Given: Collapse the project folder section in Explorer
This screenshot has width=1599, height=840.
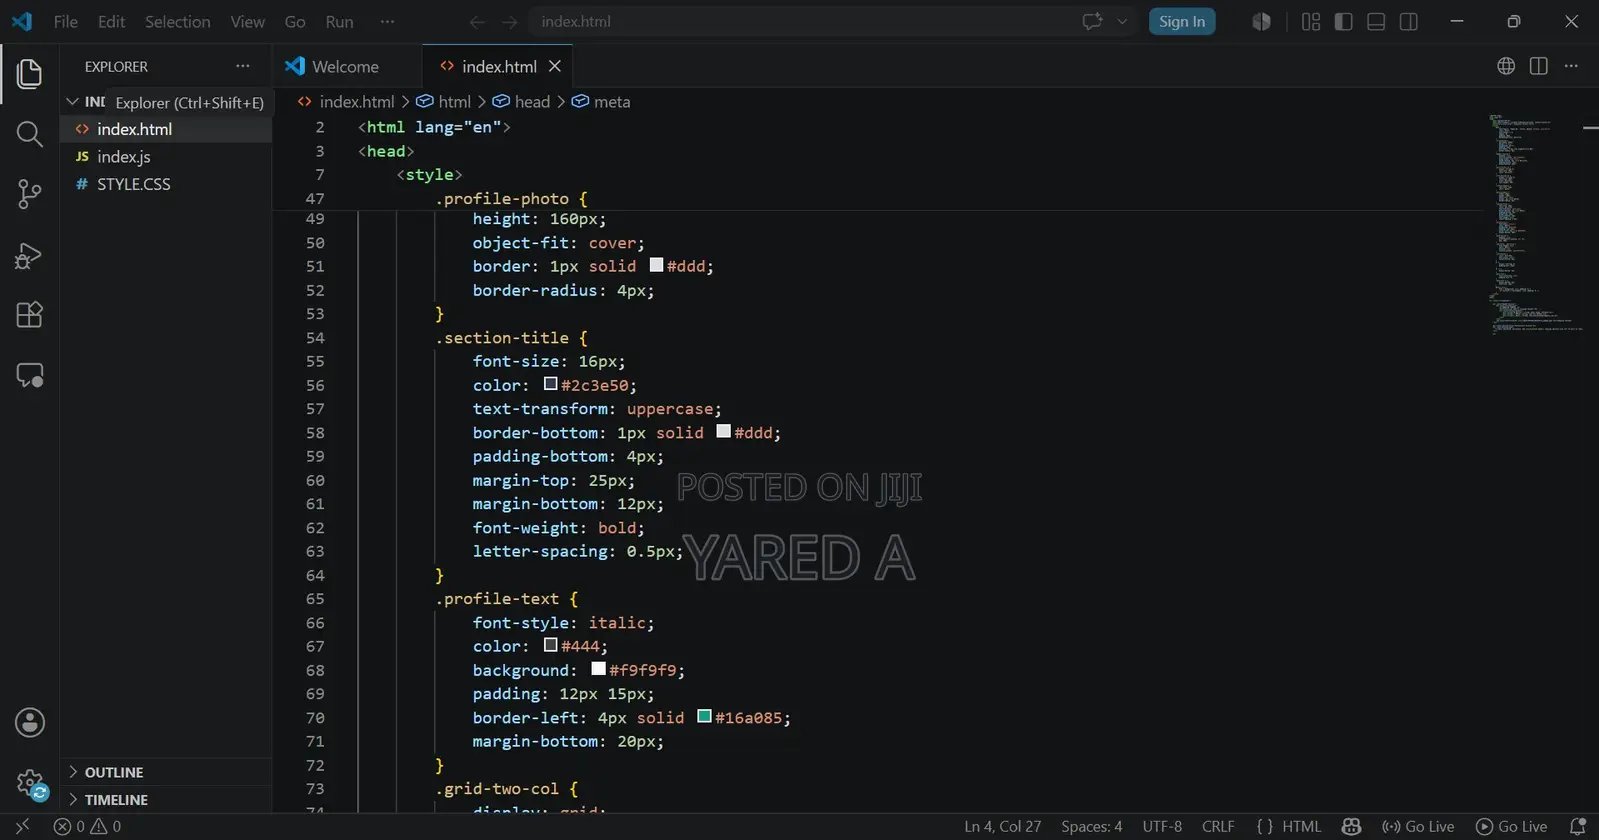Looking at the screenshot, I should [72, 102].
